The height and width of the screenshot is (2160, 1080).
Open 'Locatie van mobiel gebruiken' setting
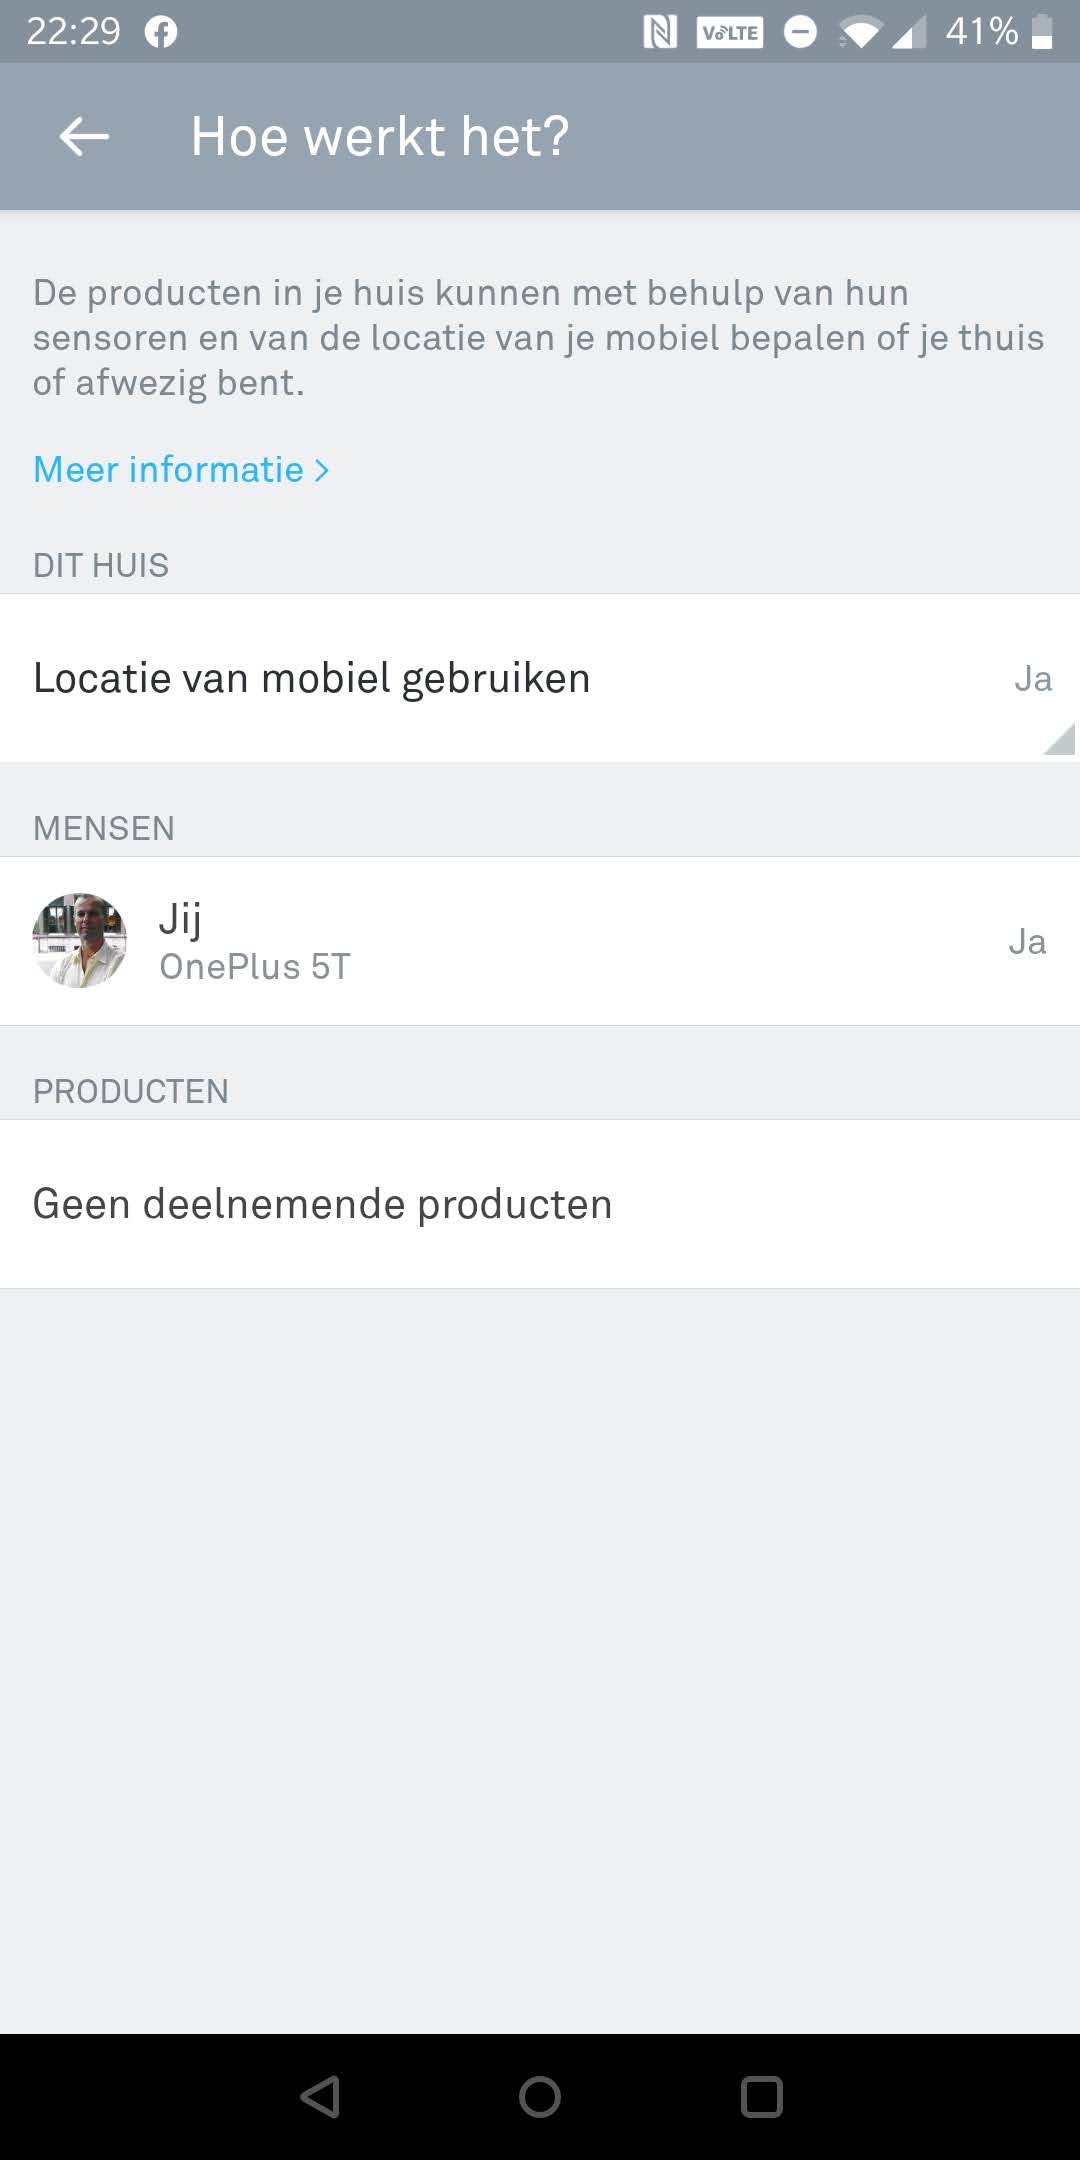pyautogui.click(x=312, y=678)
